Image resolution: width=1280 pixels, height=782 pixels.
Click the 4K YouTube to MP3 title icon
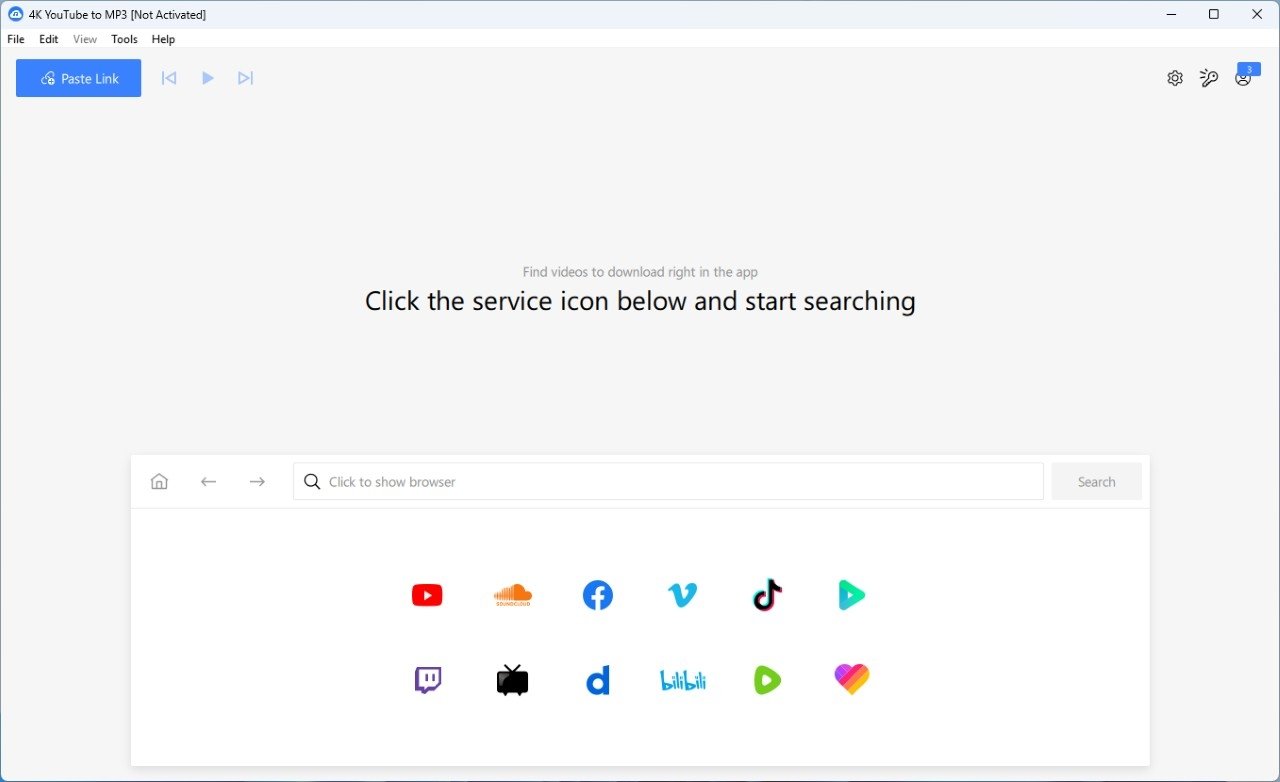[x=15, y=14]
